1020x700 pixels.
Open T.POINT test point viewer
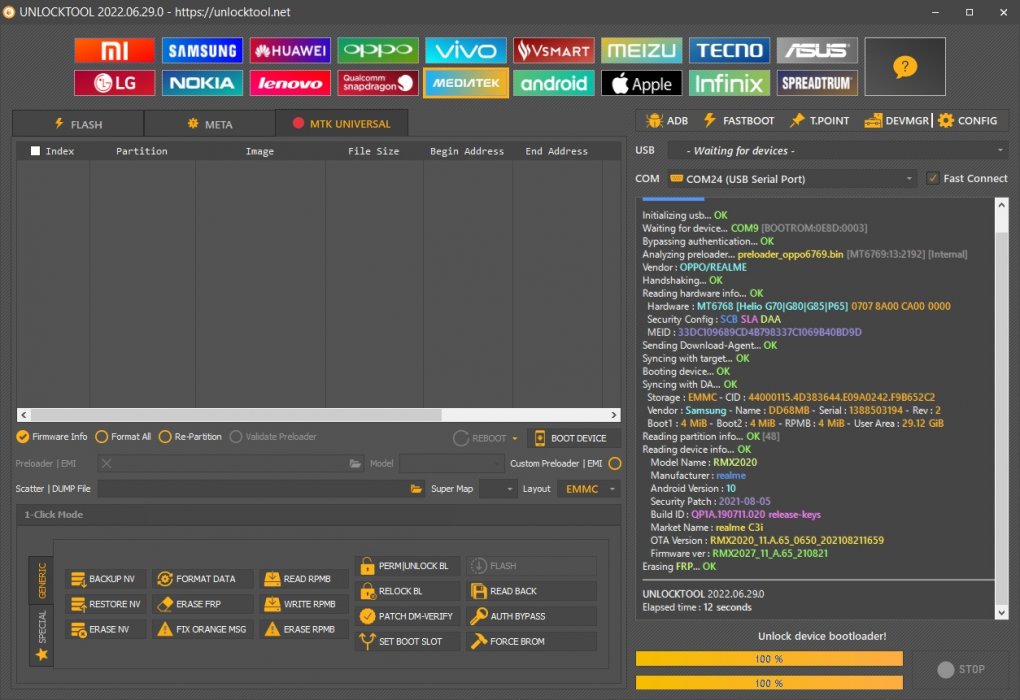point(820,120)
